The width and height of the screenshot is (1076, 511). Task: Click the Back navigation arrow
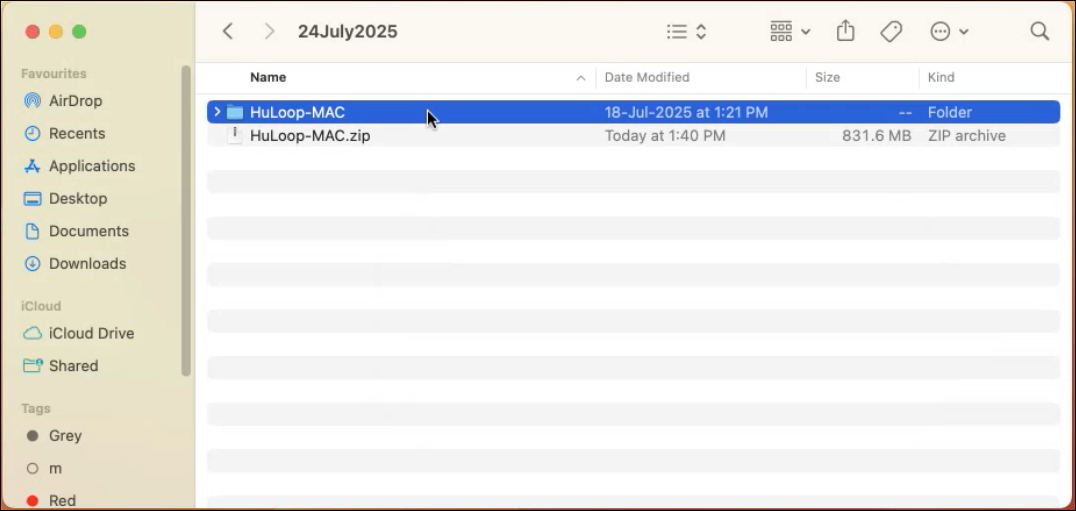click(228, 32)
